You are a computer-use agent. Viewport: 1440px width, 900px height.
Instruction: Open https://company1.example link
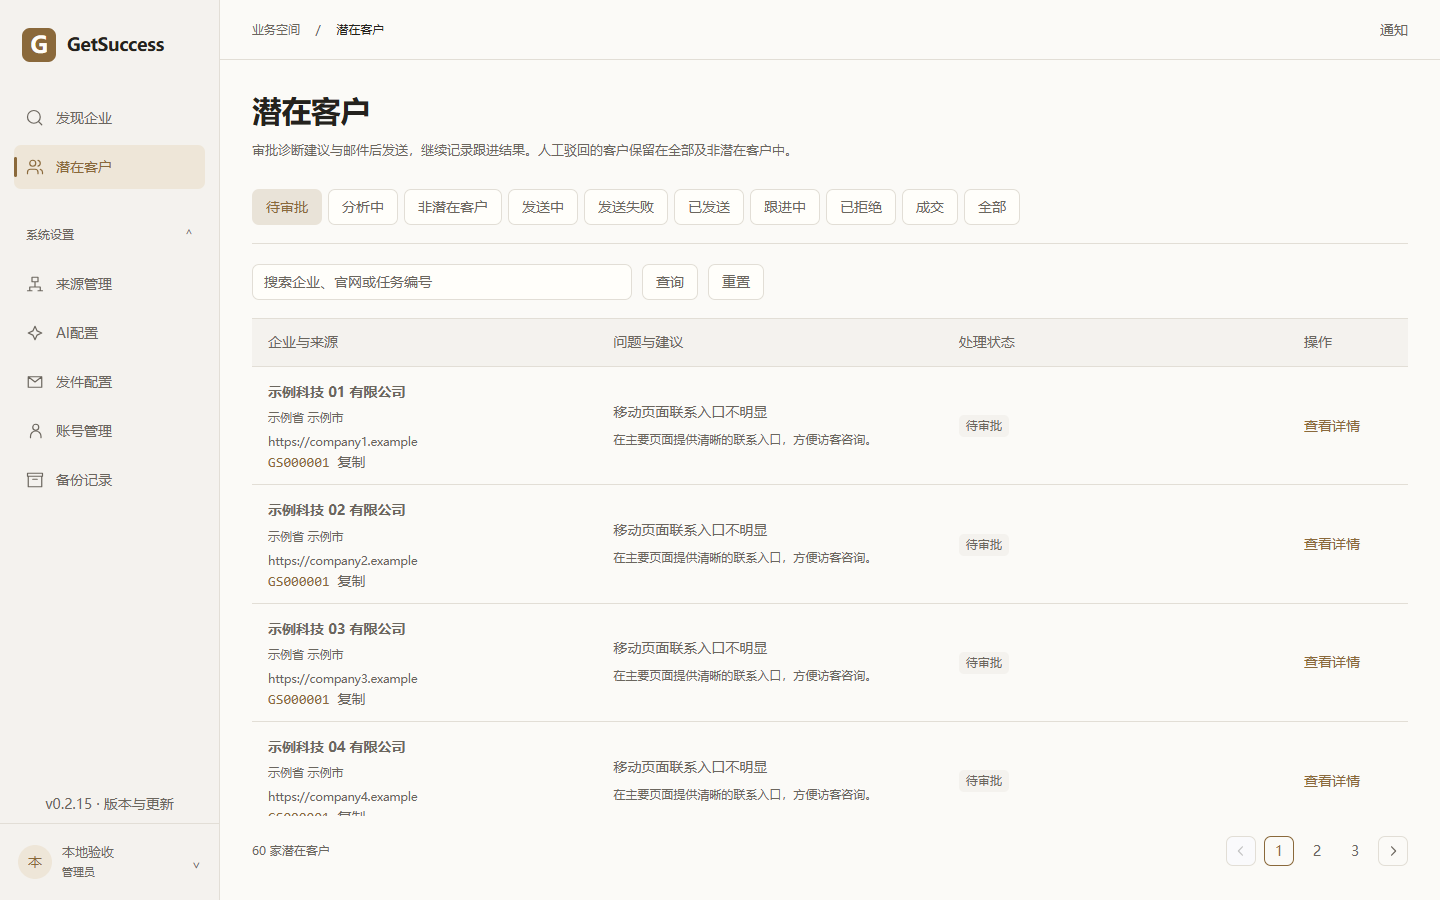(343, 441)
